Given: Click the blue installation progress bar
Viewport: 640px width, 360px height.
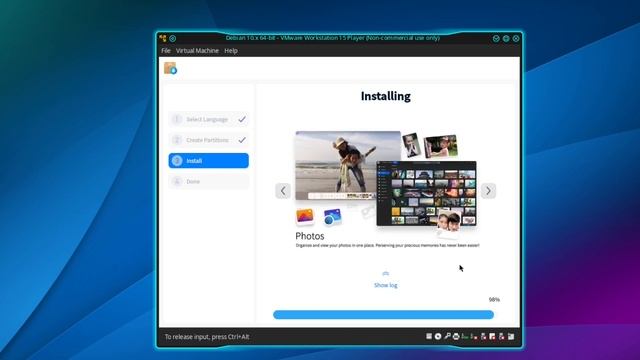Looking at the screenshot, I should pos(383,315).
